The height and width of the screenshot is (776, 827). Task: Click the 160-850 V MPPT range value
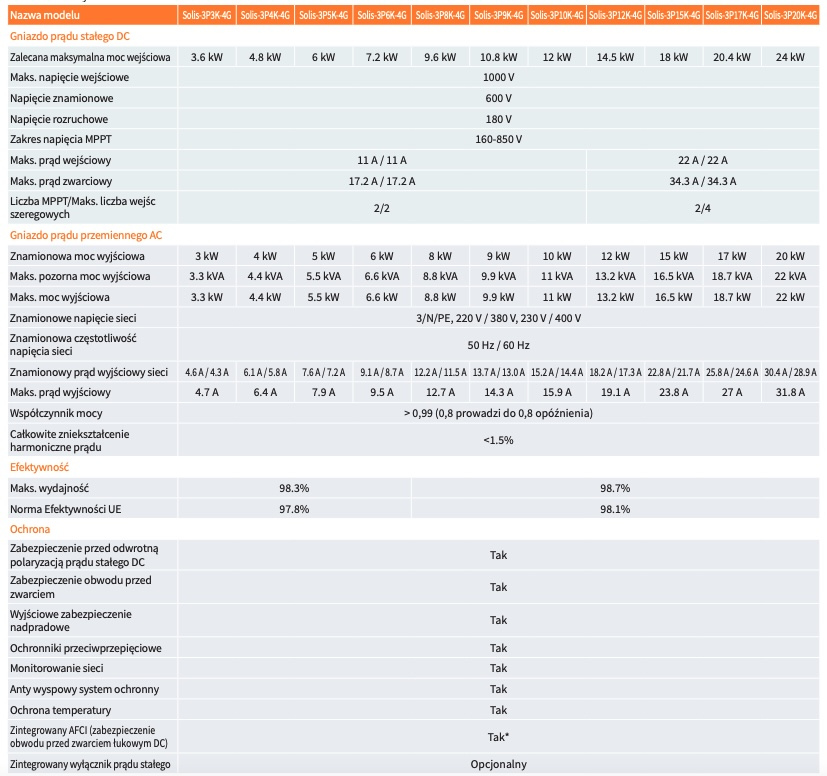pos(498,139)
